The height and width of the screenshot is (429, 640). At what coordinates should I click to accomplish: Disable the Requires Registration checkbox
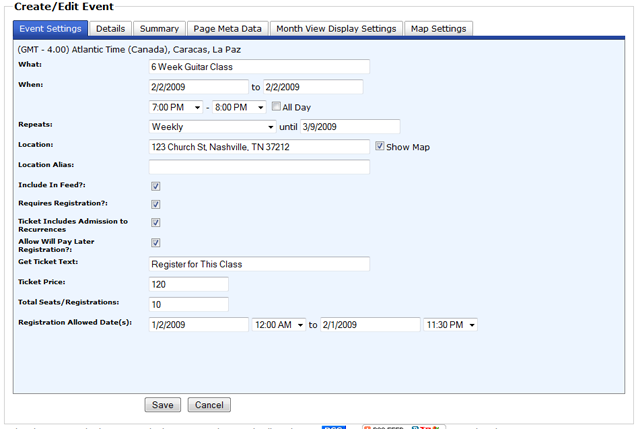pos(156,204)
